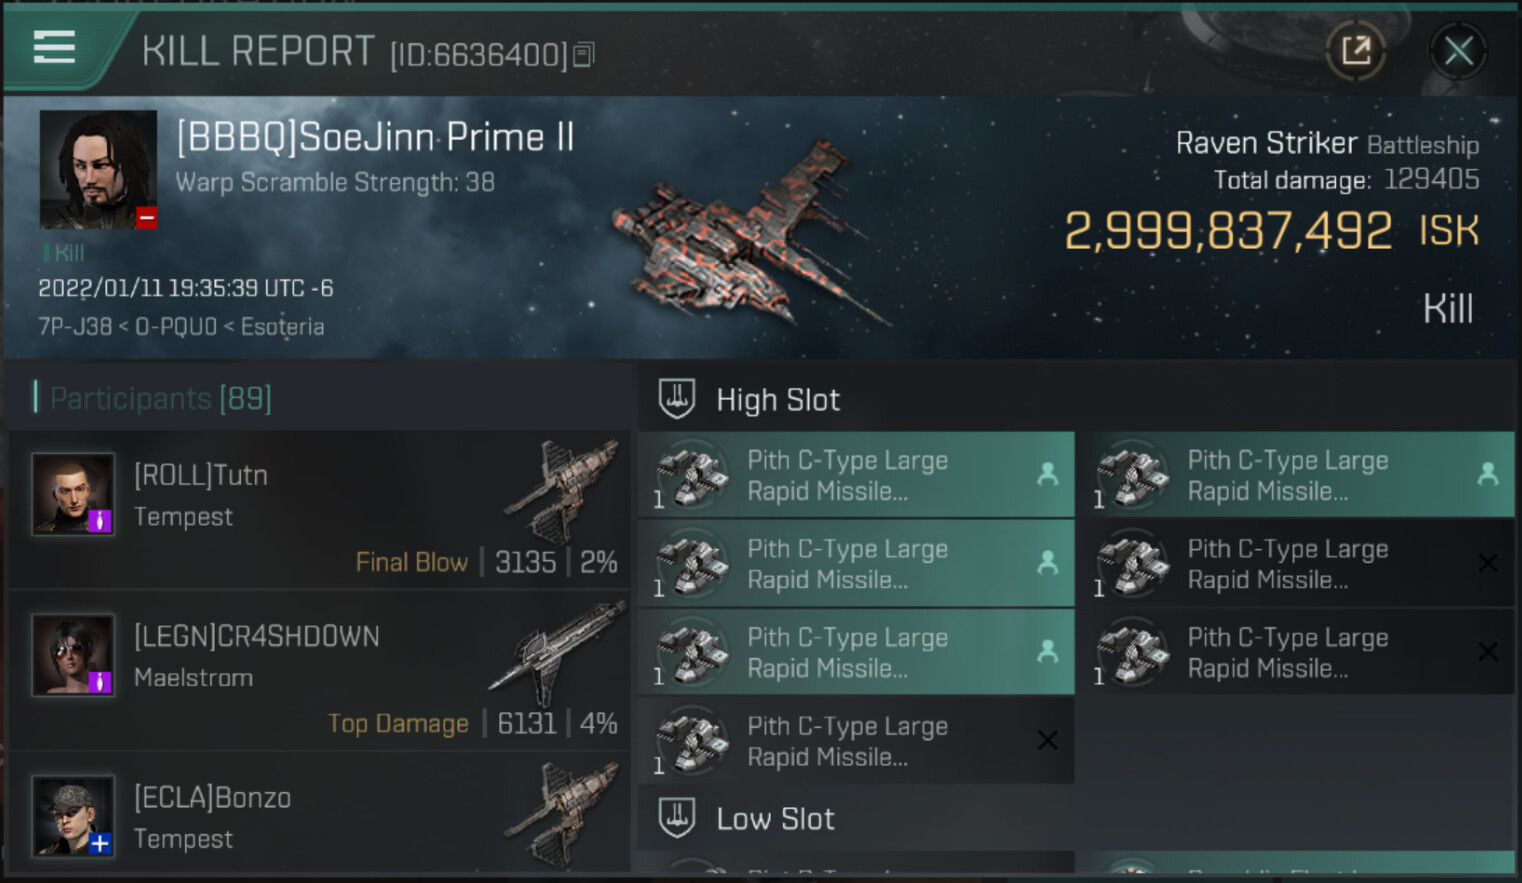The width and height of the screenshot is (1522, 883).
Task: Open the Participants [89] section header
Action: pos(160,398)
